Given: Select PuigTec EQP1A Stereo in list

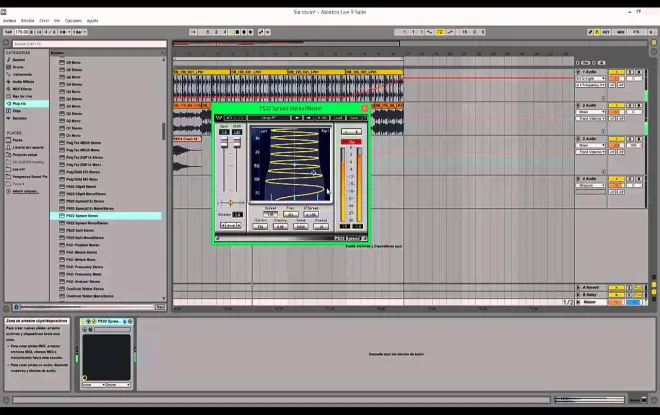Looking at the screenshot, I should 84,157.
